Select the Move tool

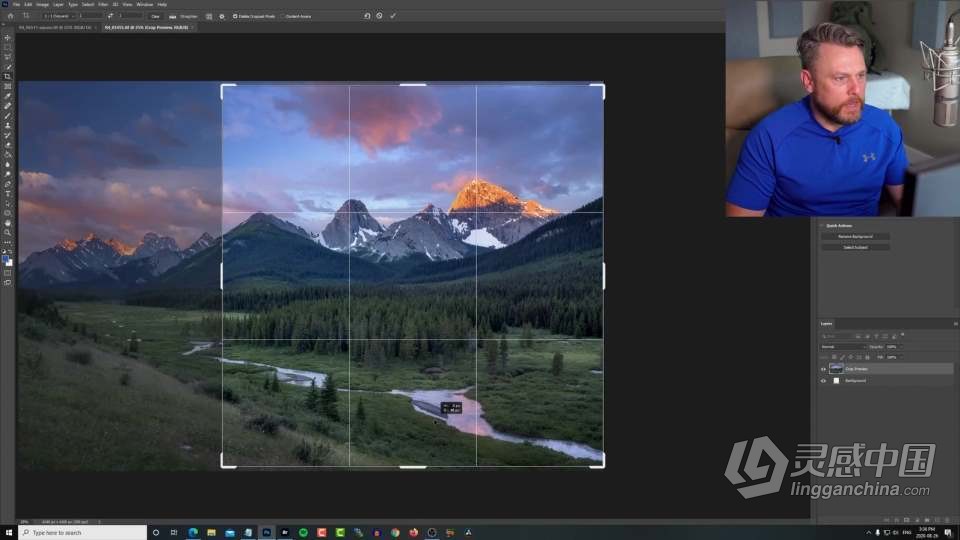[x=7, y=37]
